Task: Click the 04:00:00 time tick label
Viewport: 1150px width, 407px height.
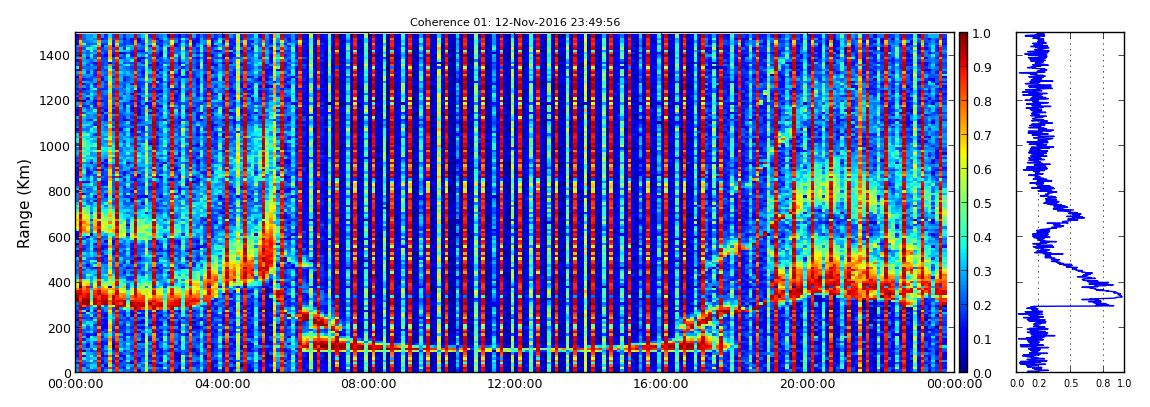Action: (221, 384)
